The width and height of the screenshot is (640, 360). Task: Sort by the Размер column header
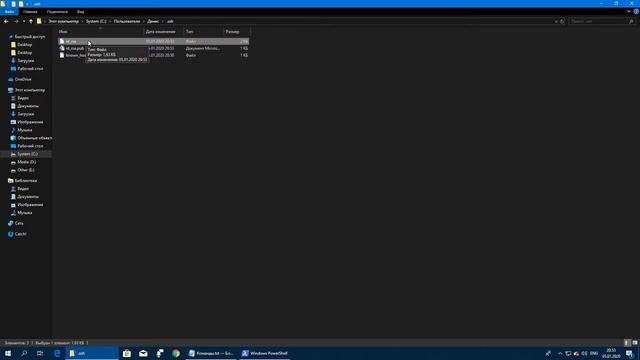coord(236,31)
